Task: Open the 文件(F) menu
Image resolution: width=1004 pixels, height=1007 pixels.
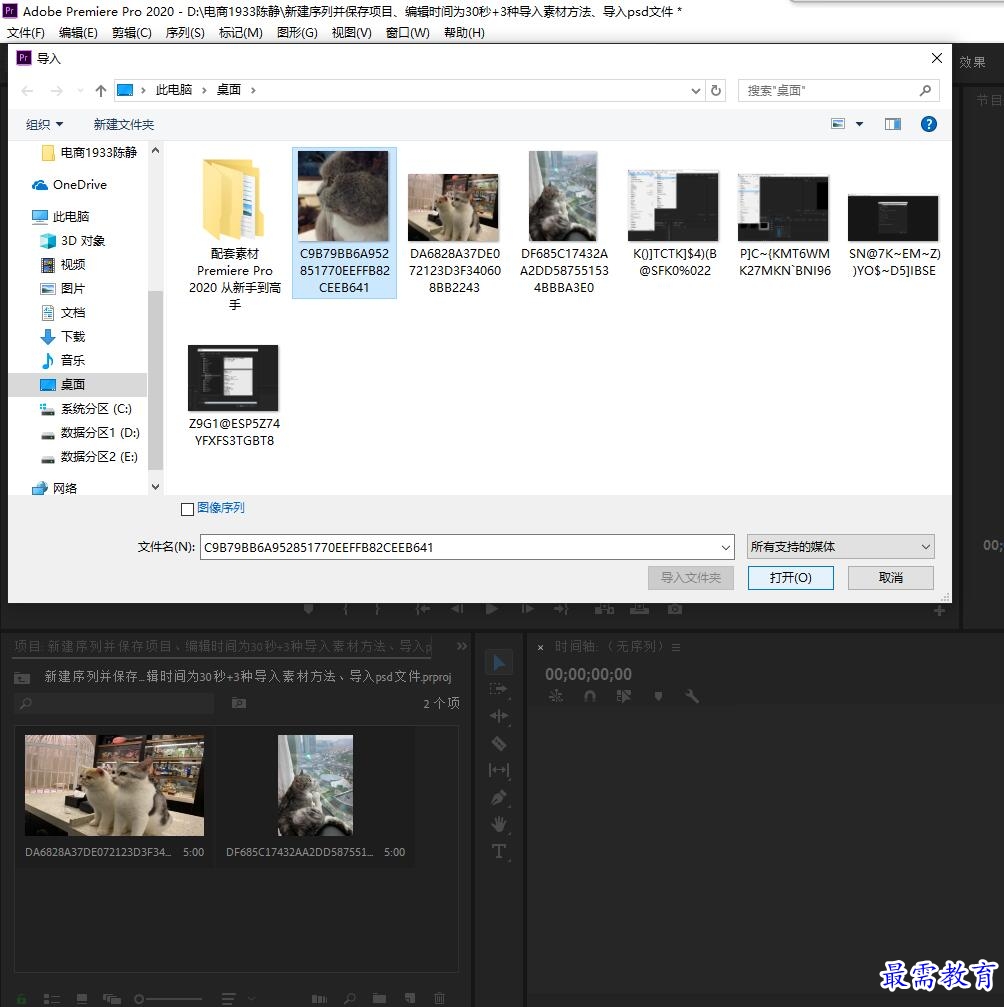Action: pos(26,33)
